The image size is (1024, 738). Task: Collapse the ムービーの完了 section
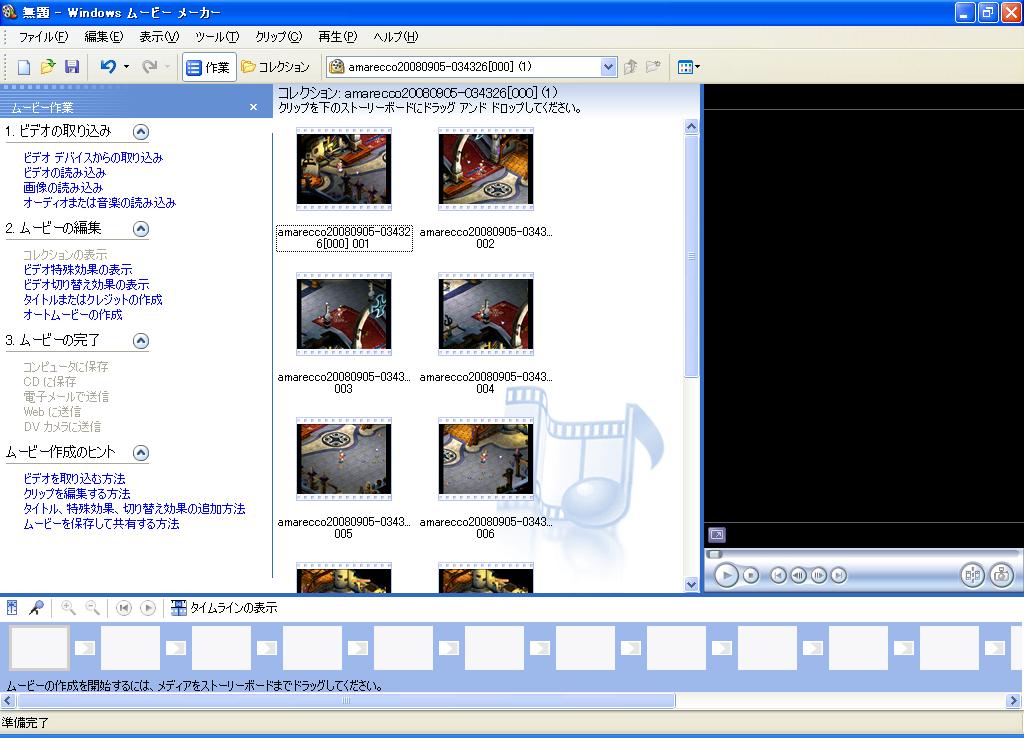(140, 341)
